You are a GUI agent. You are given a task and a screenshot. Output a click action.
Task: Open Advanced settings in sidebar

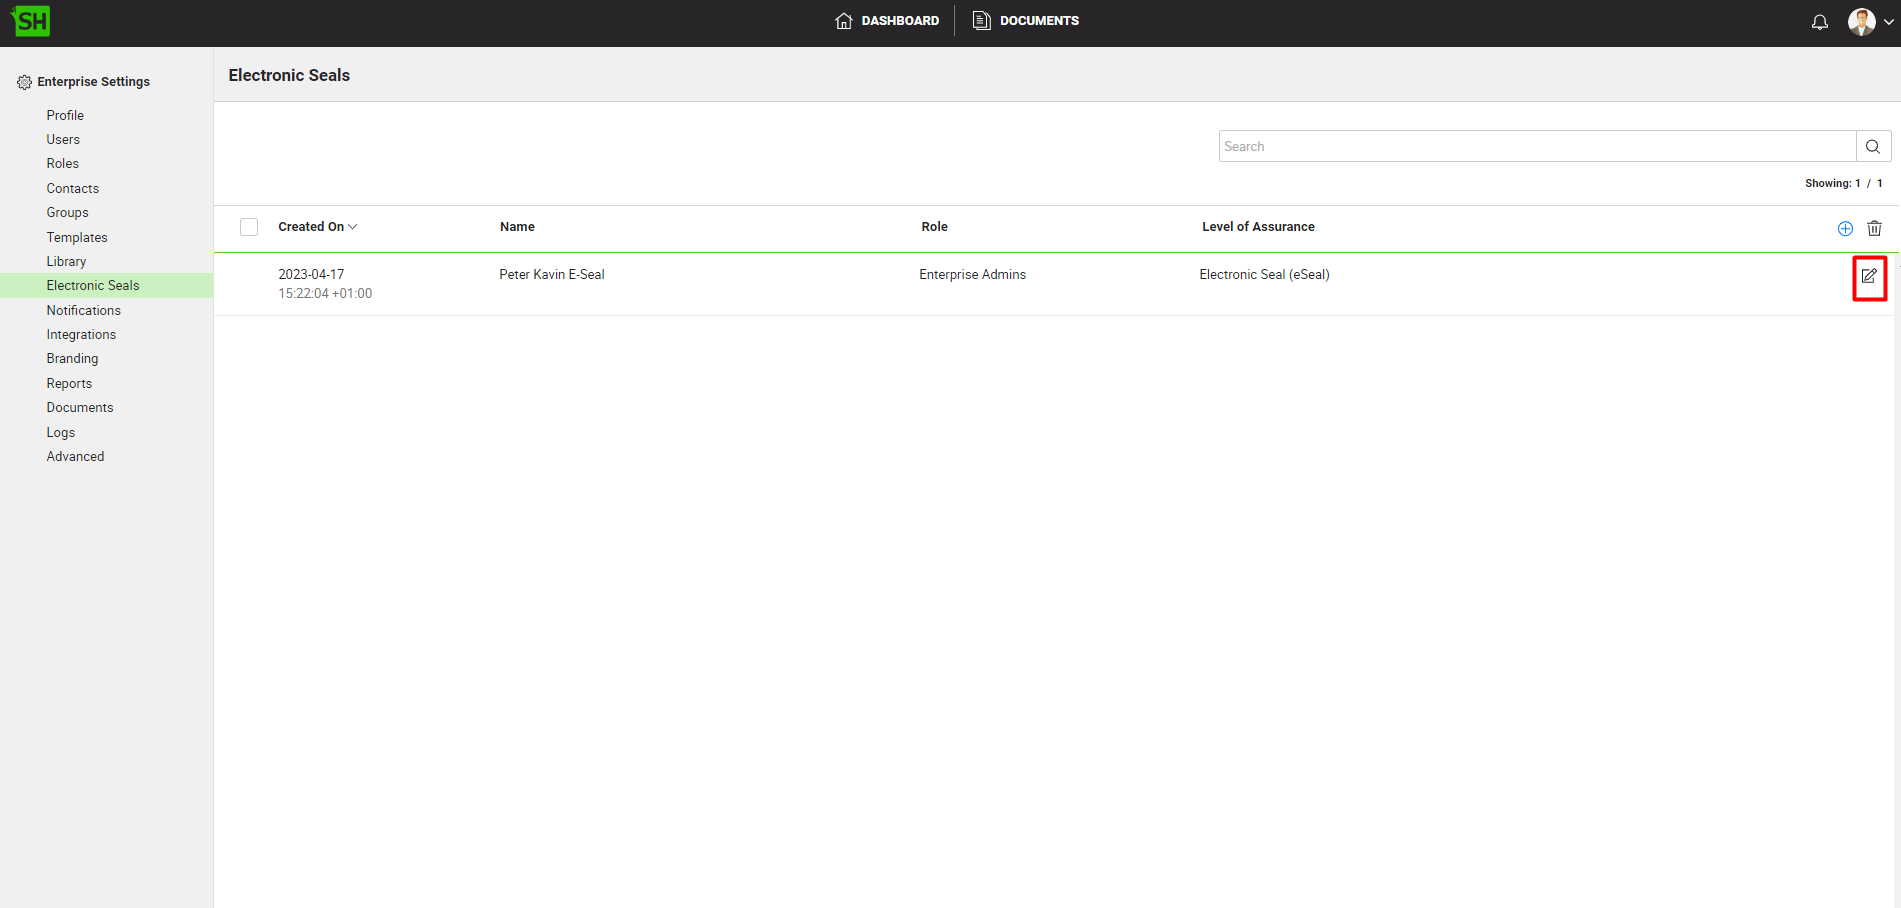(75, 457)
